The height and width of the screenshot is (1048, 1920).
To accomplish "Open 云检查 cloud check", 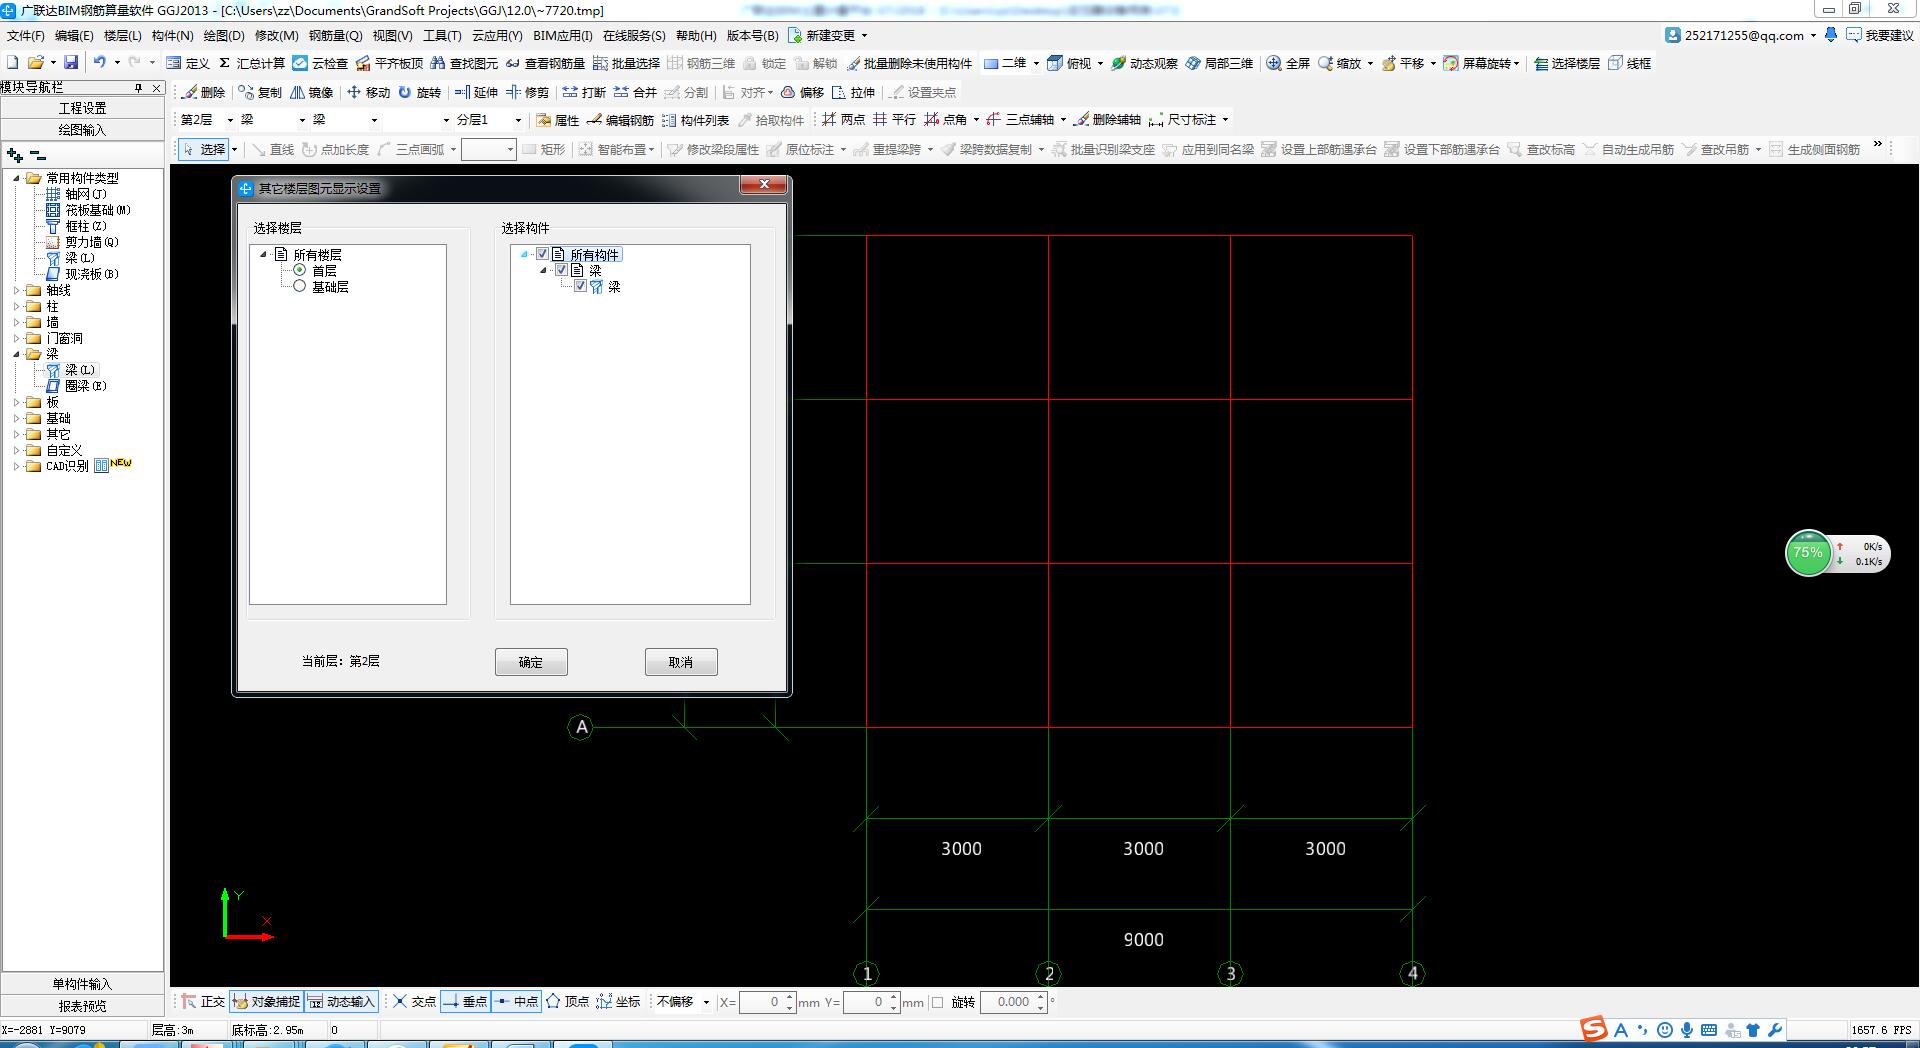I will pos(320,63).
